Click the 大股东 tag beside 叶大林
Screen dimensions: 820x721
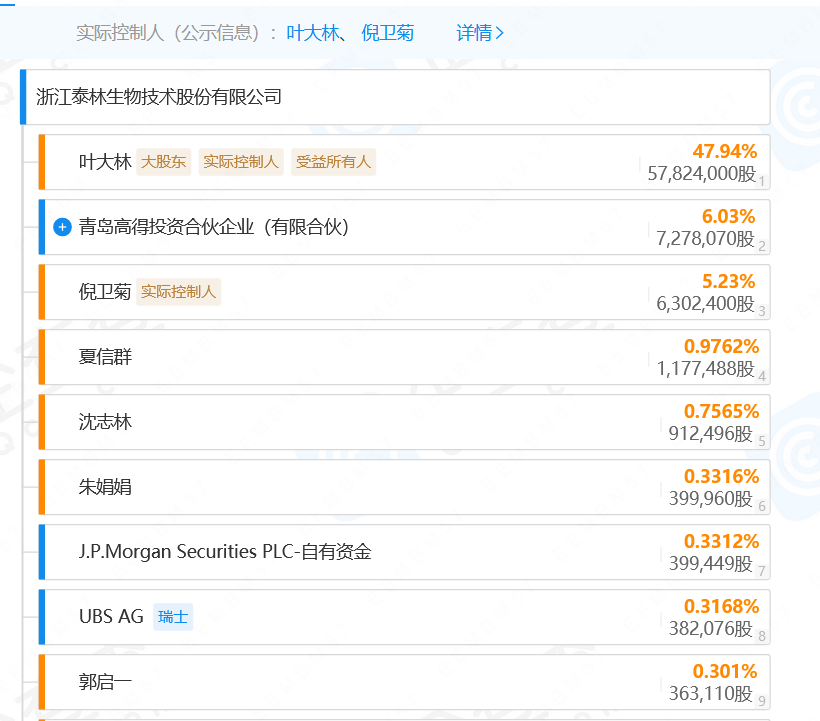click(x=164, y=162)
